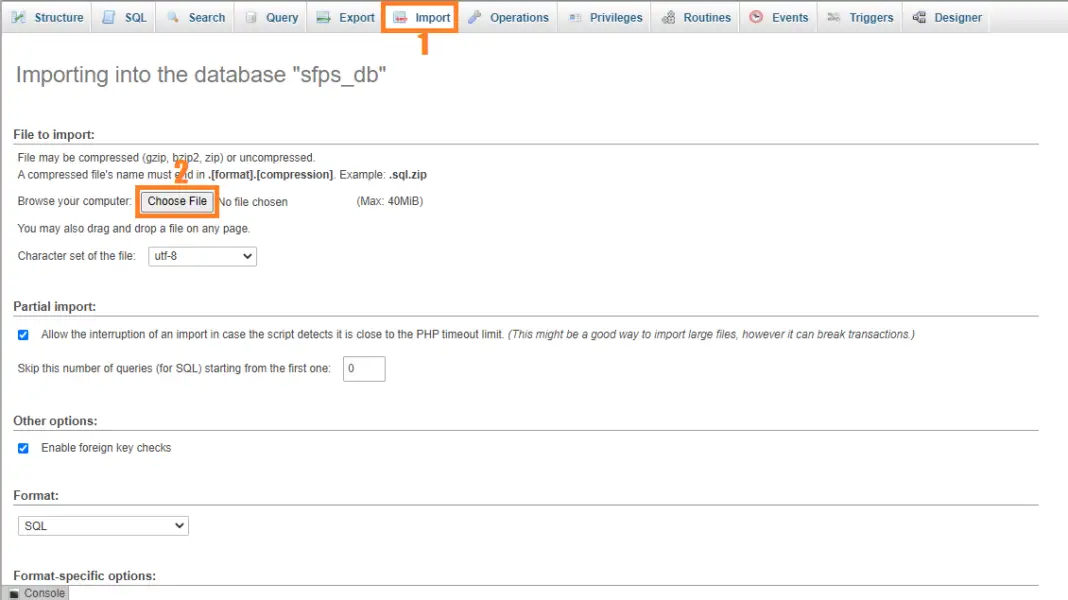Click the Search database icon
Screen dimensions: 1068x600
coord(173,17)
